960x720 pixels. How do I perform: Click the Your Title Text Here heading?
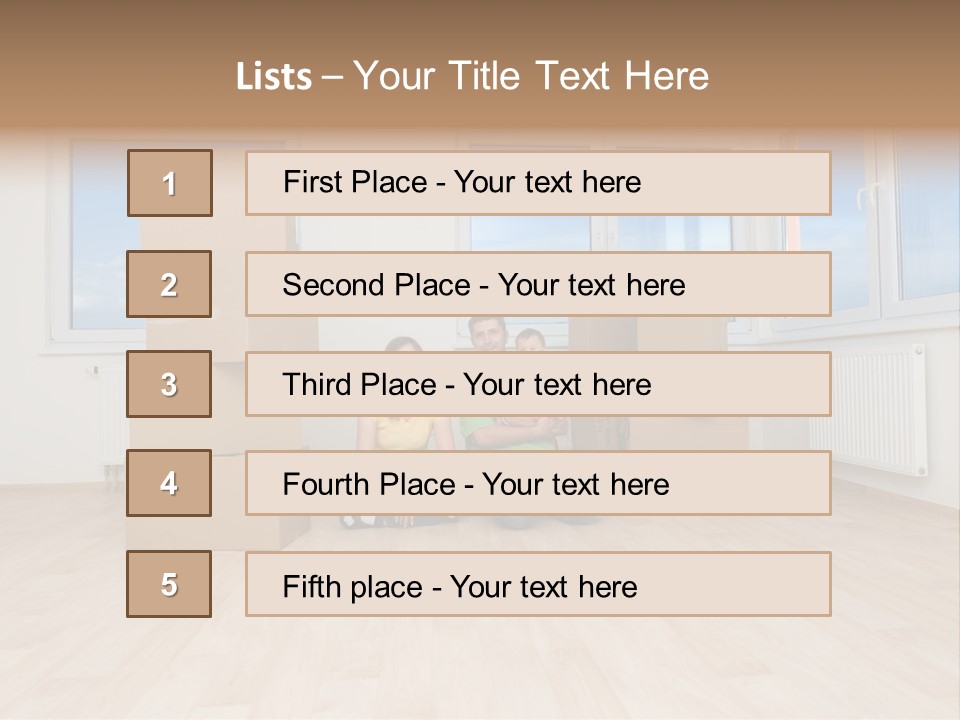pyautogui.click(x=531, y=76)
